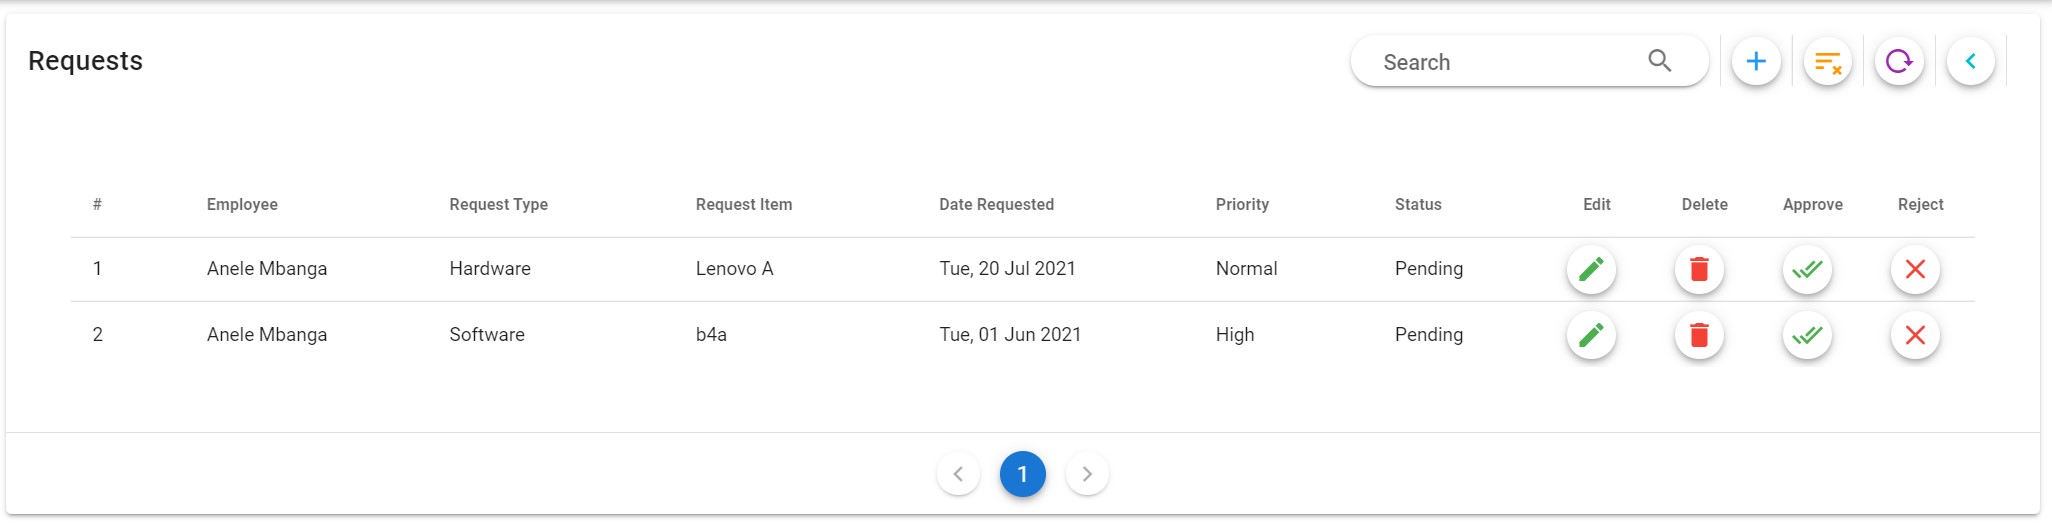This screenshot has width=2052, height=528.
Task: Reject the b4a software request
Action: tap(1915, 335)
